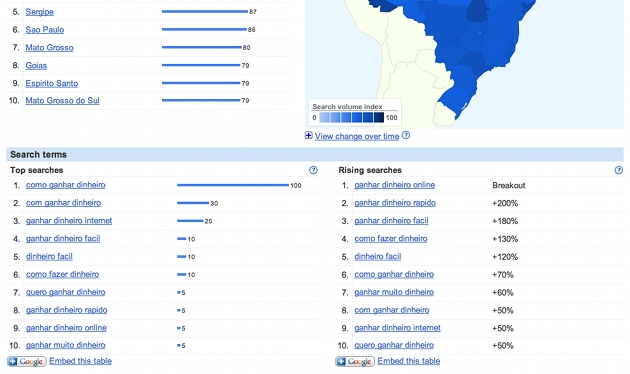Open rising search 'ganhar dinheiro rapido'
630x374 pixels.
(395, 202)
